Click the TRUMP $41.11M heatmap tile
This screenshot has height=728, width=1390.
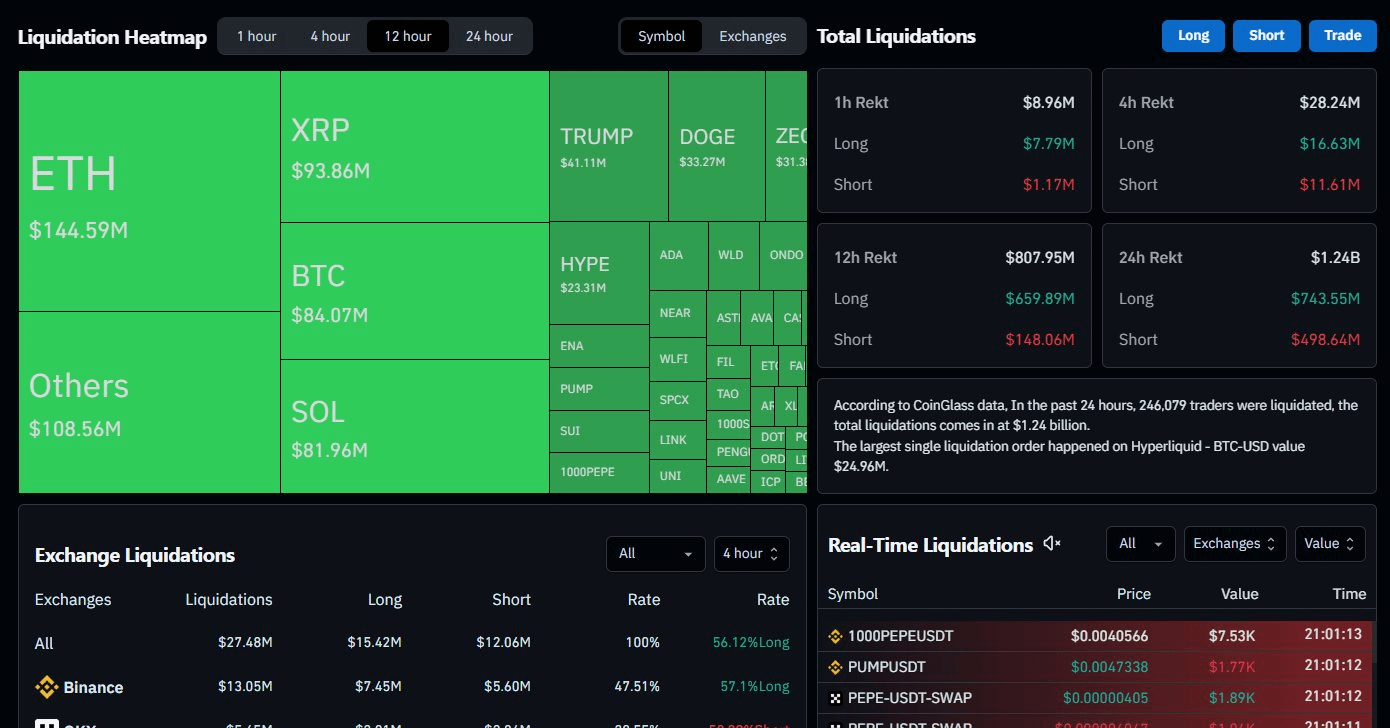click(609, 146)
